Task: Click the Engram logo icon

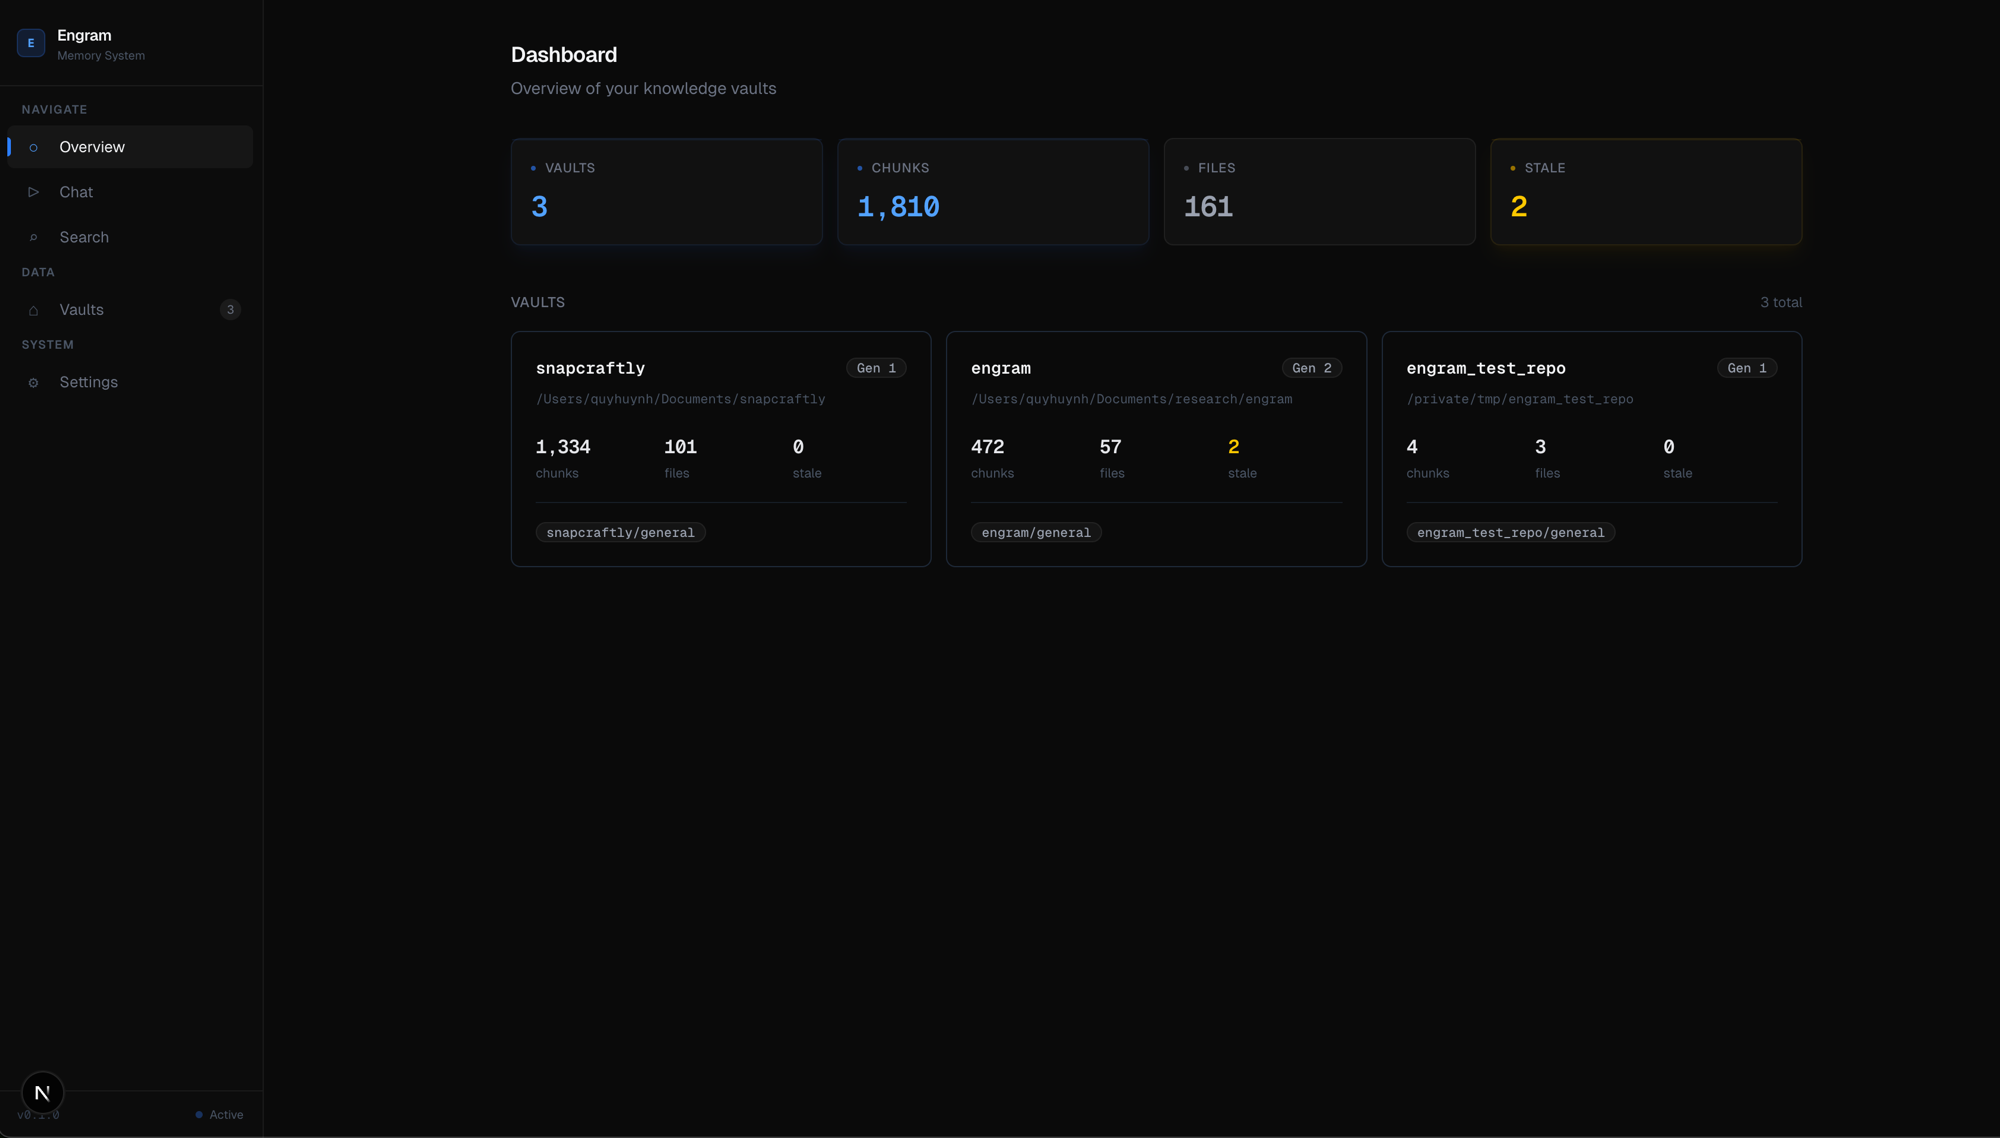Action: point(30,42)
